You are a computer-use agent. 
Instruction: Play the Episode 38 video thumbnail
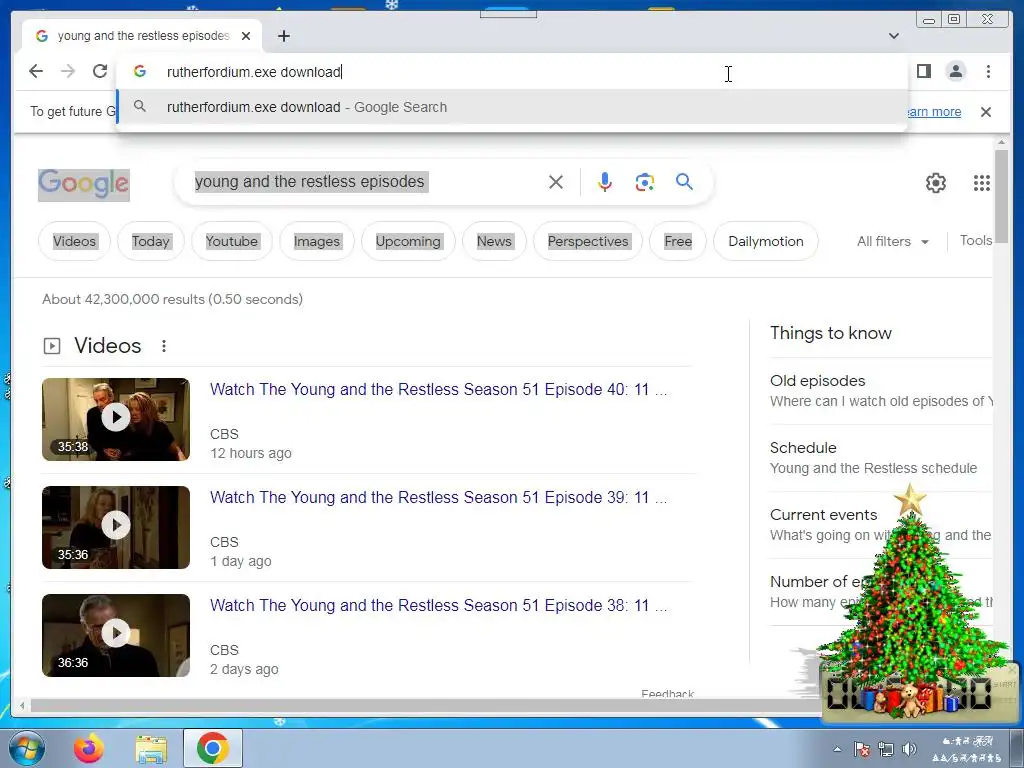click(116, 635)
